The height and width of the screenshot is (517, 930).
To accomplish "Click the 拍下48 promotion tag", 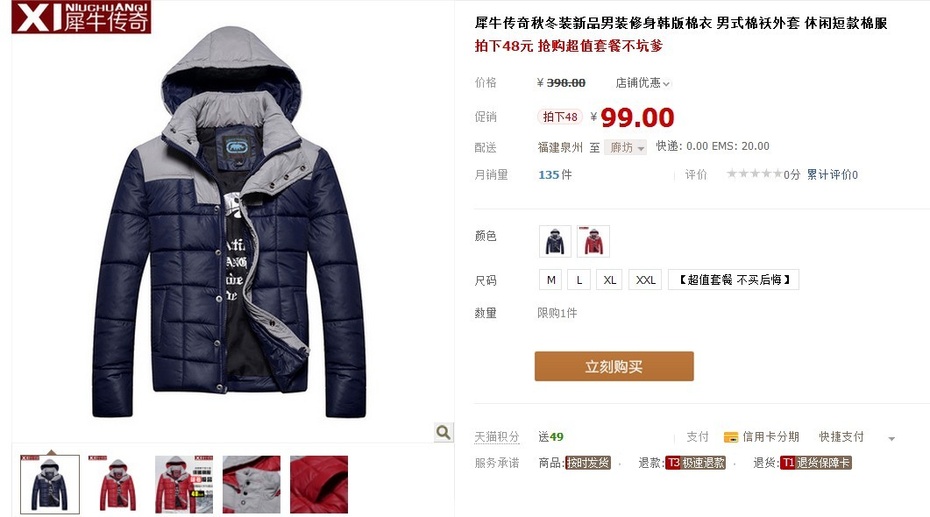I will 560,117.
